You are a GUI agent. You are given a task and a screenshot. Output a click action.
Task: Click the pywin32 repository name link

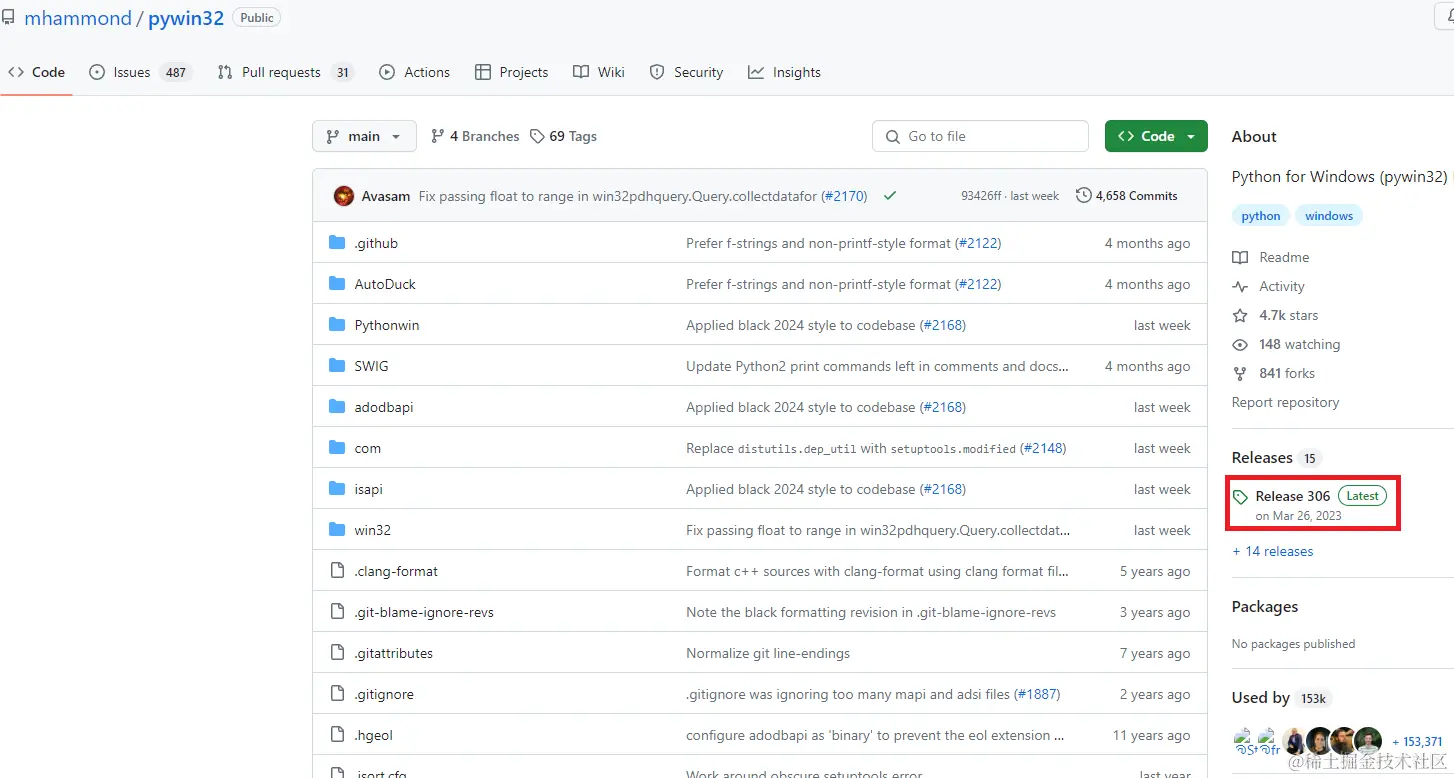click(186, 18)
